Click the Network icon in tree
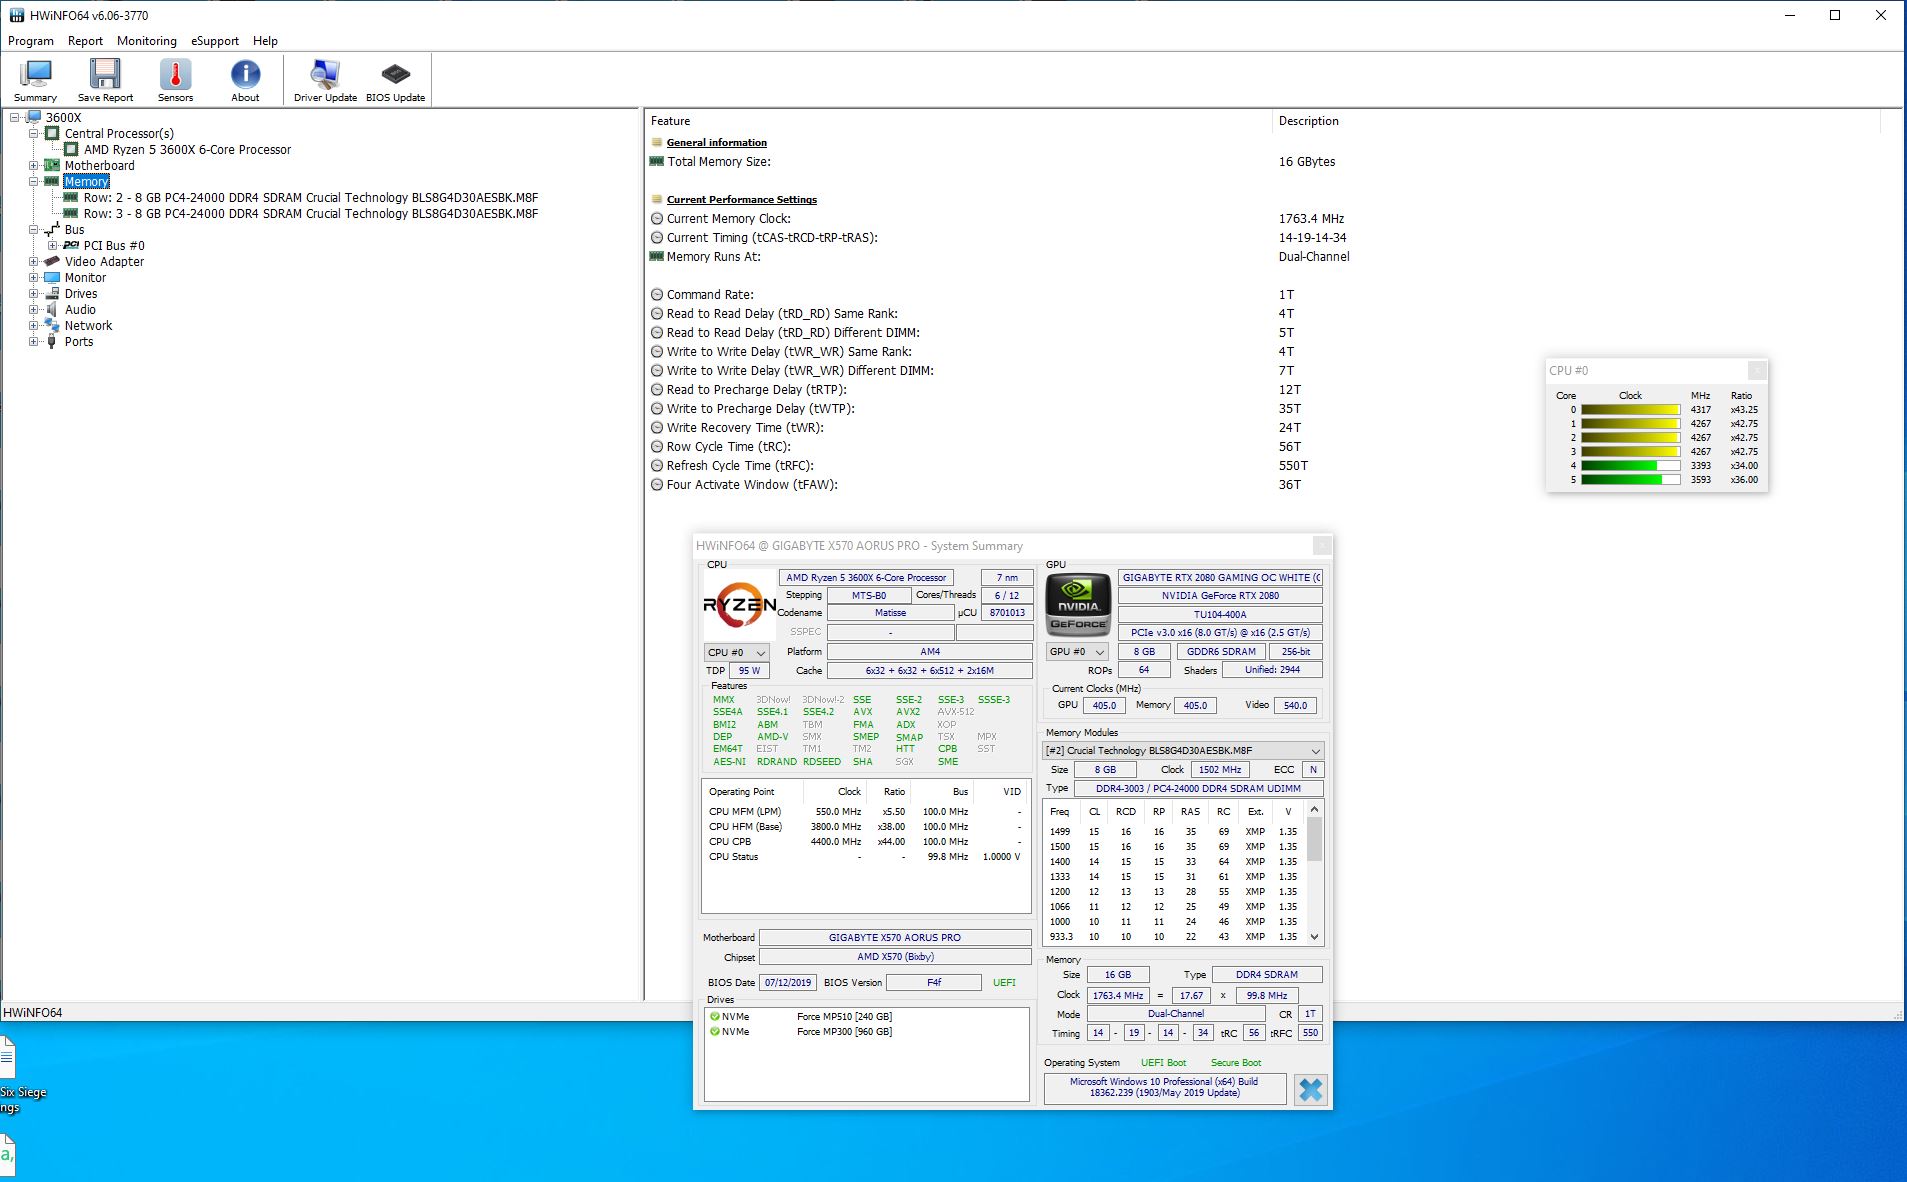This screenshot has width=1907, height=1182. 52,325
